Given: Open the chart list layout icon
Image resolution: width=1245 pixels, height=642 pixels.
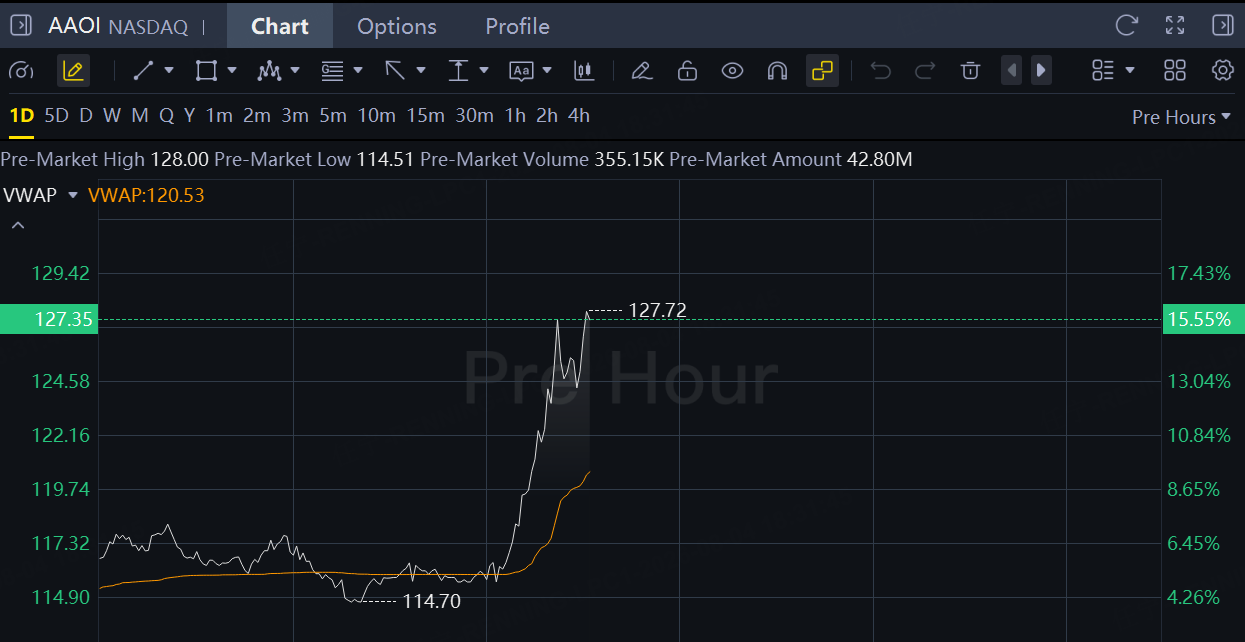Looking at the screenshot, I should 1103,71.
